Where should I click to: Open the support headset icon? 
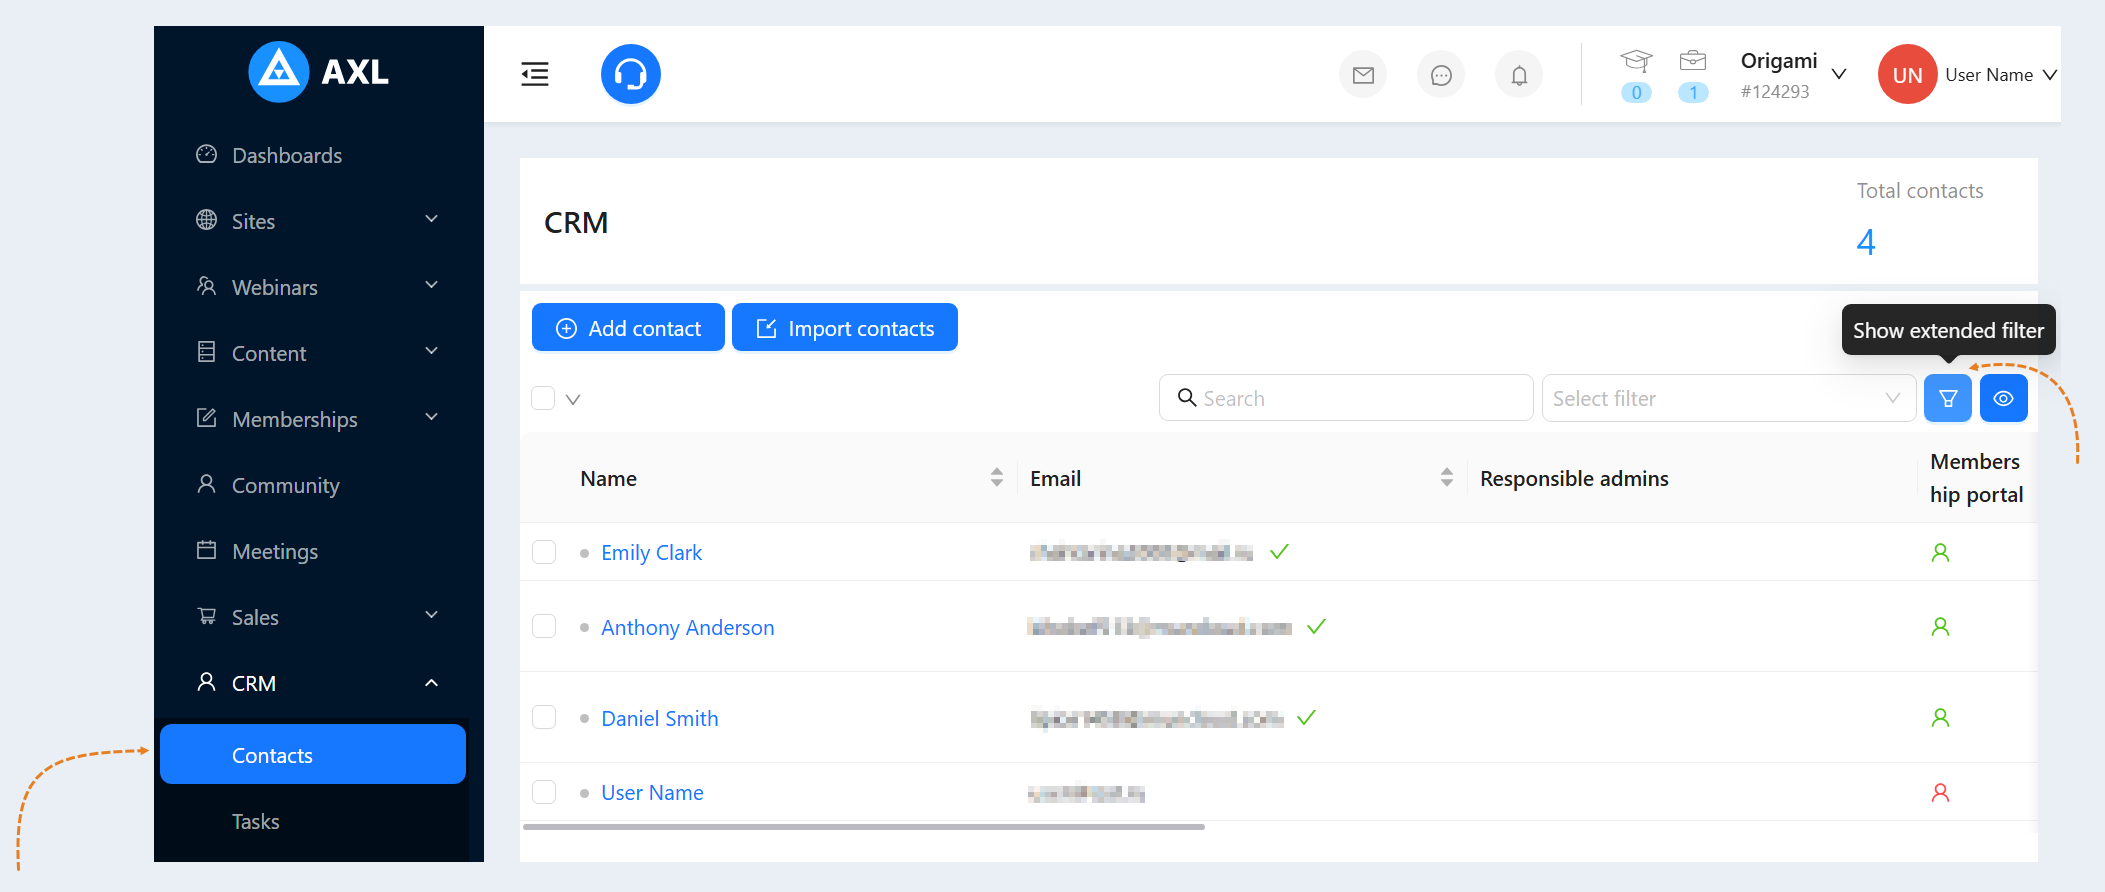(x=631, y=74)
